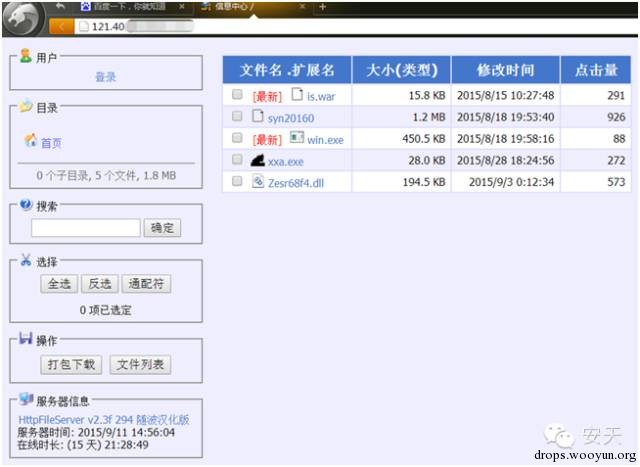Open the 登录 login link
This screenshot has height=467, width=640.
pyautogui.click(x=105, y=77)
